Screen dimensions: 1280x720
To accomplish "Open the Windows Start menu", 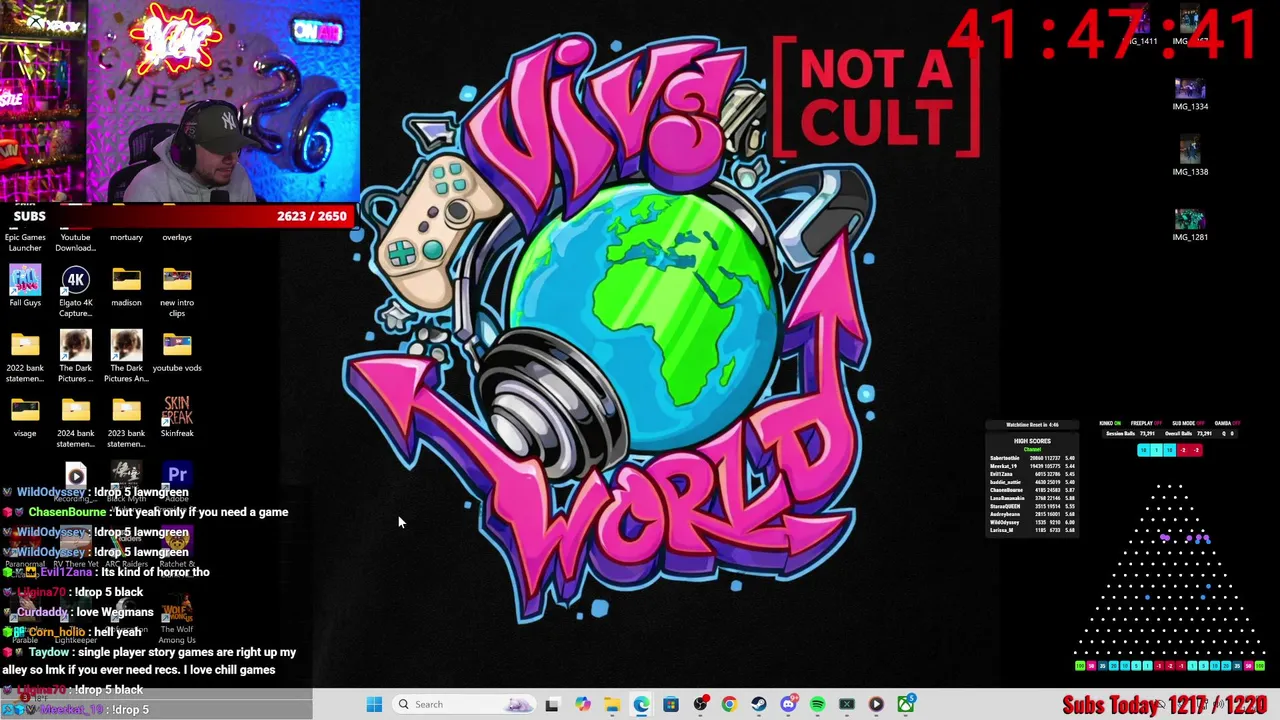I will (374, 704).
